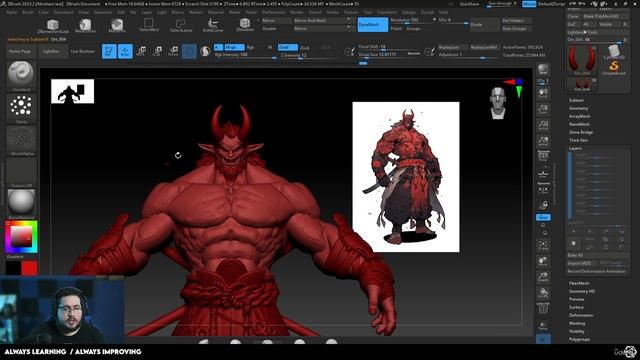
Task: Select the ZRemesherGuides brush icon
Action: coord(53,26)
